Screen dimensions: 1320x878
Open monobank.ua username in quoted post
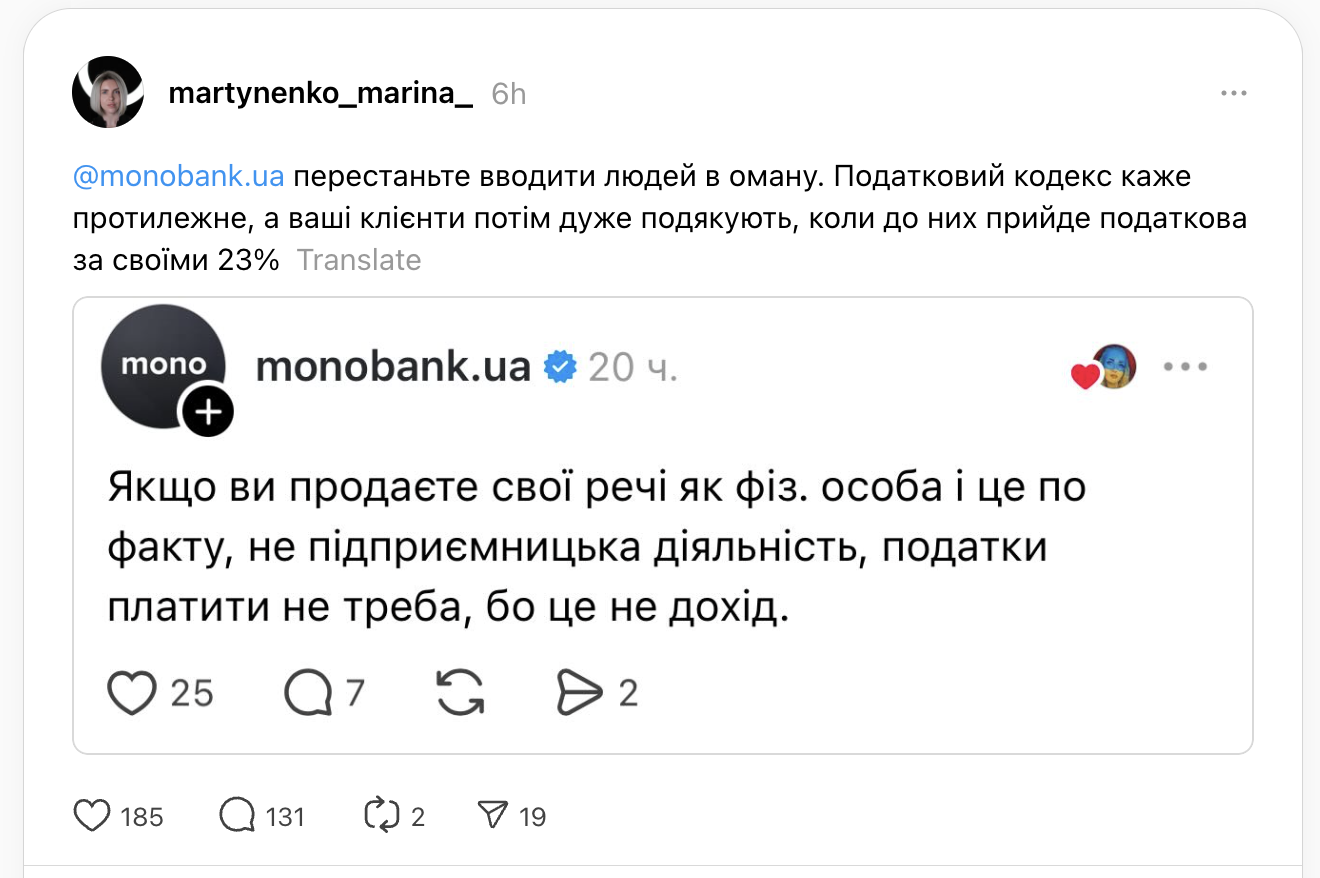tap(393, 367)
